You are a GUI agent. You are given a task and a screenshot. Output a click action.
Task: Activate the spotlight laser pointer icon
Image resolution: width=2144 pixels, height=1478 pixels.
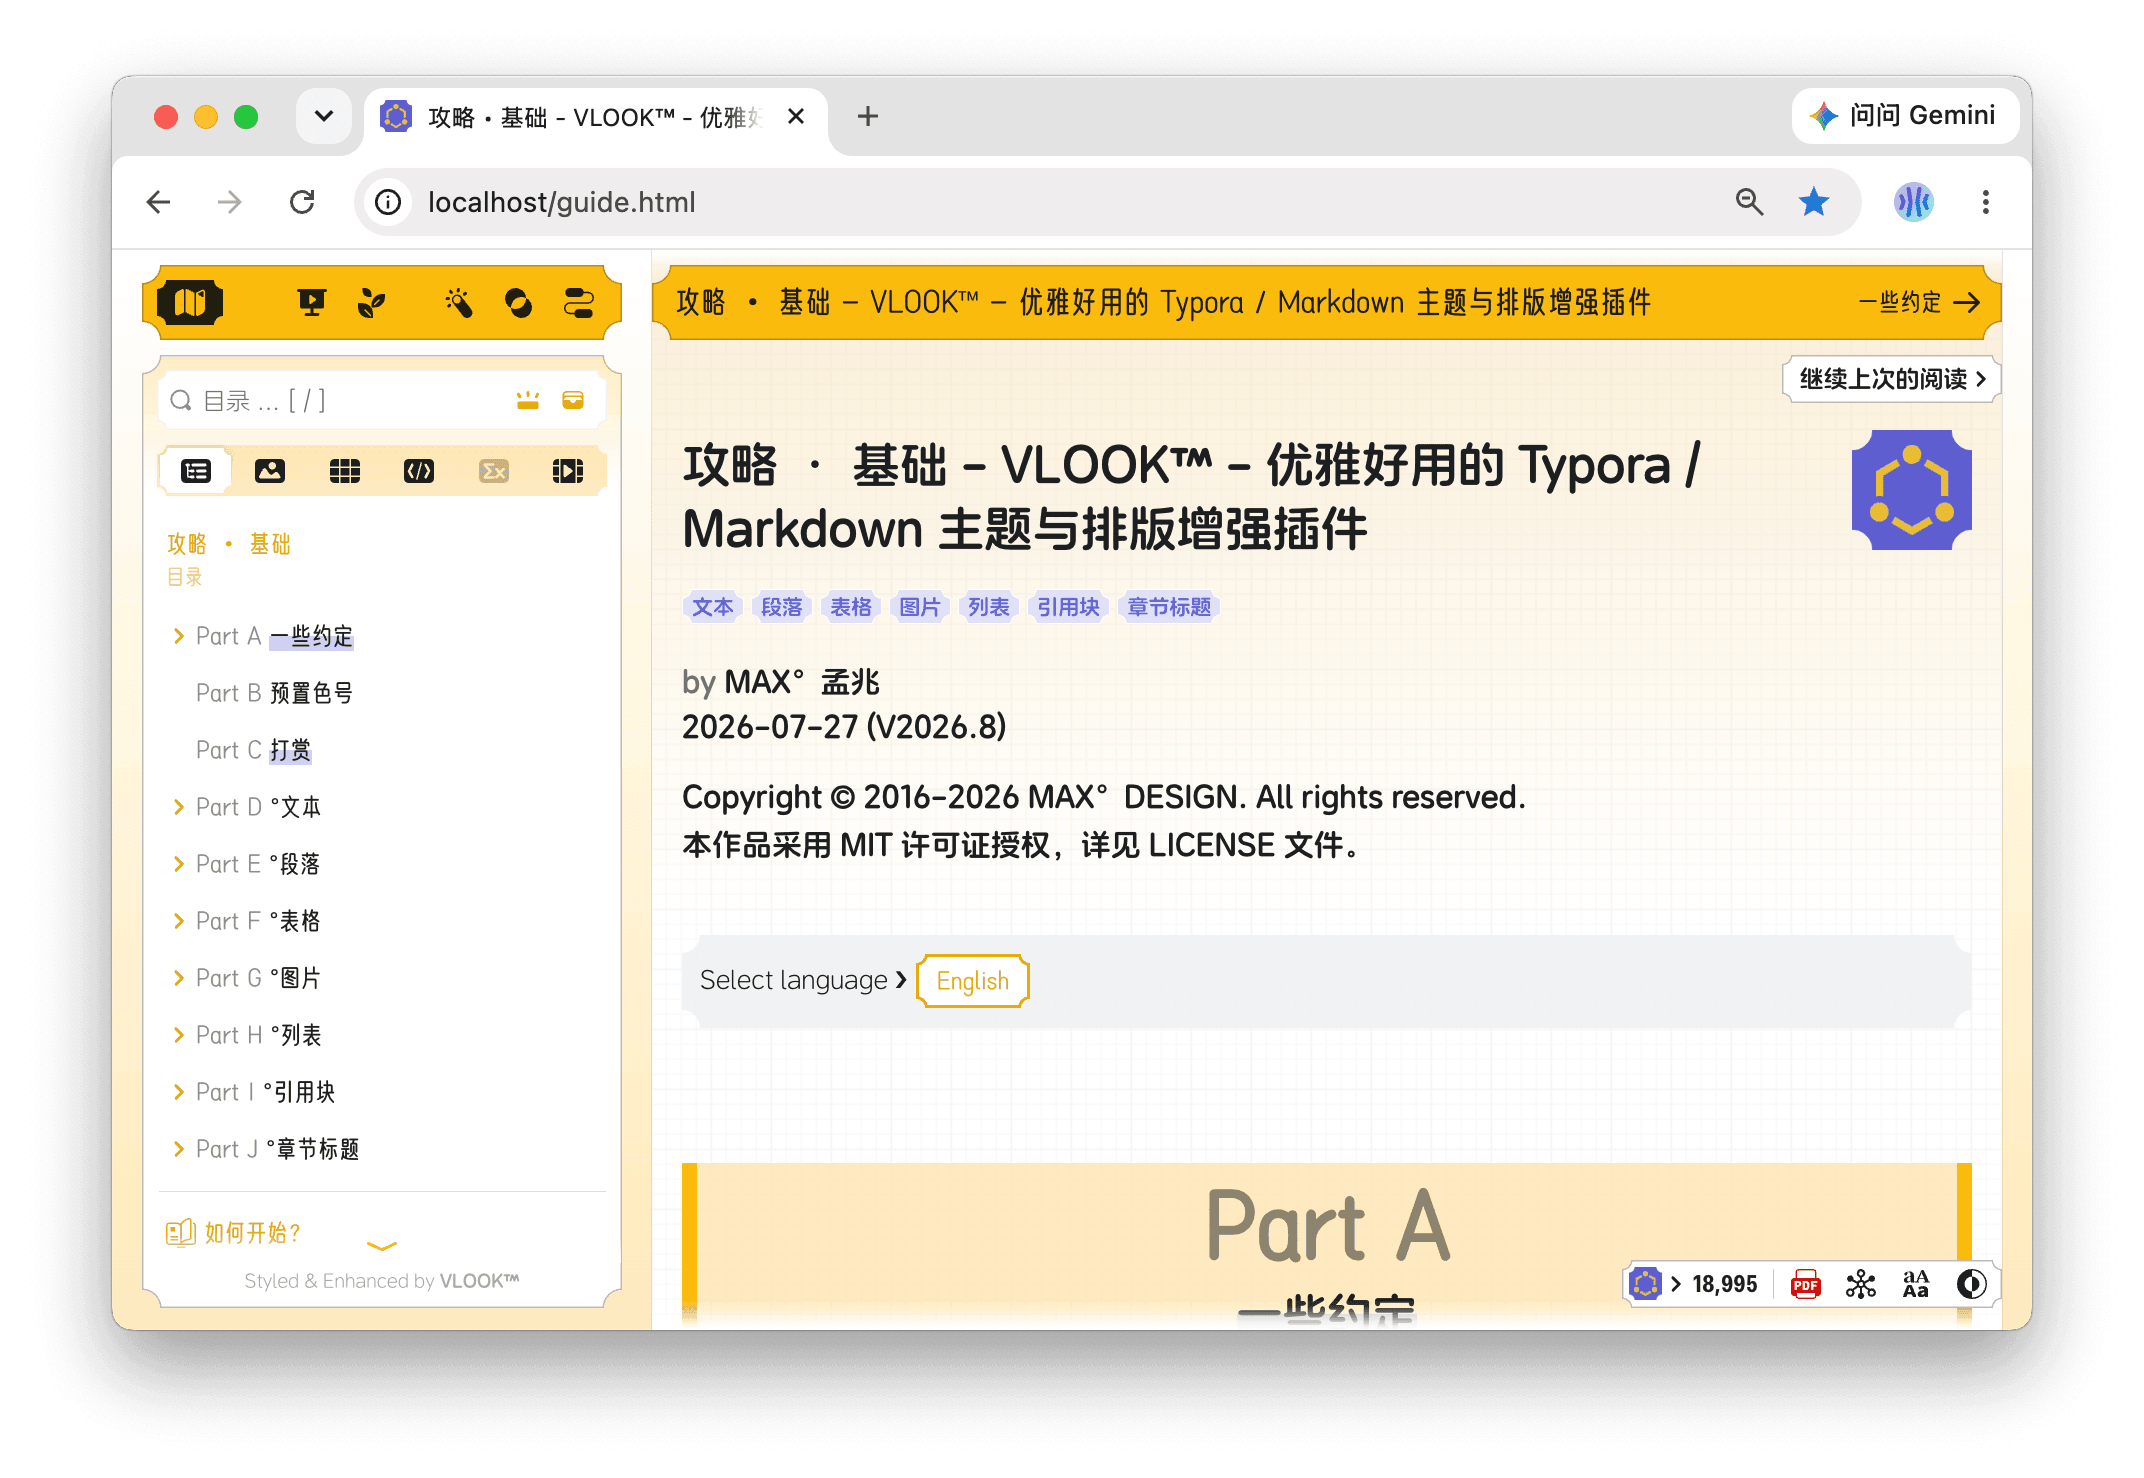click(x=459, y=302)
